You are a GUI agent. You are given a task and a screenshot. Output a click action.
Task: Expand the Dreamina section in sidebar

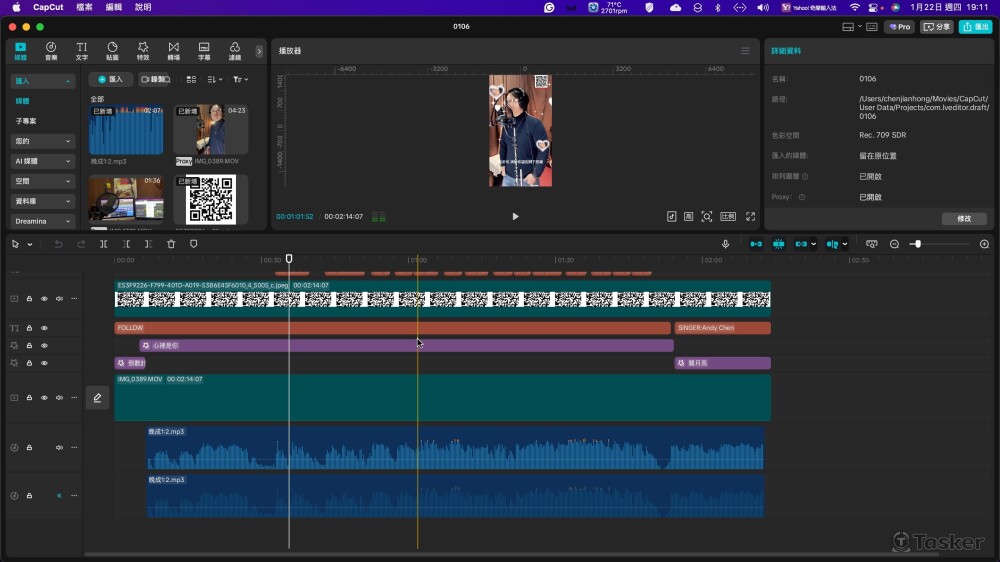pyautogui.click(x=43, y=221)
